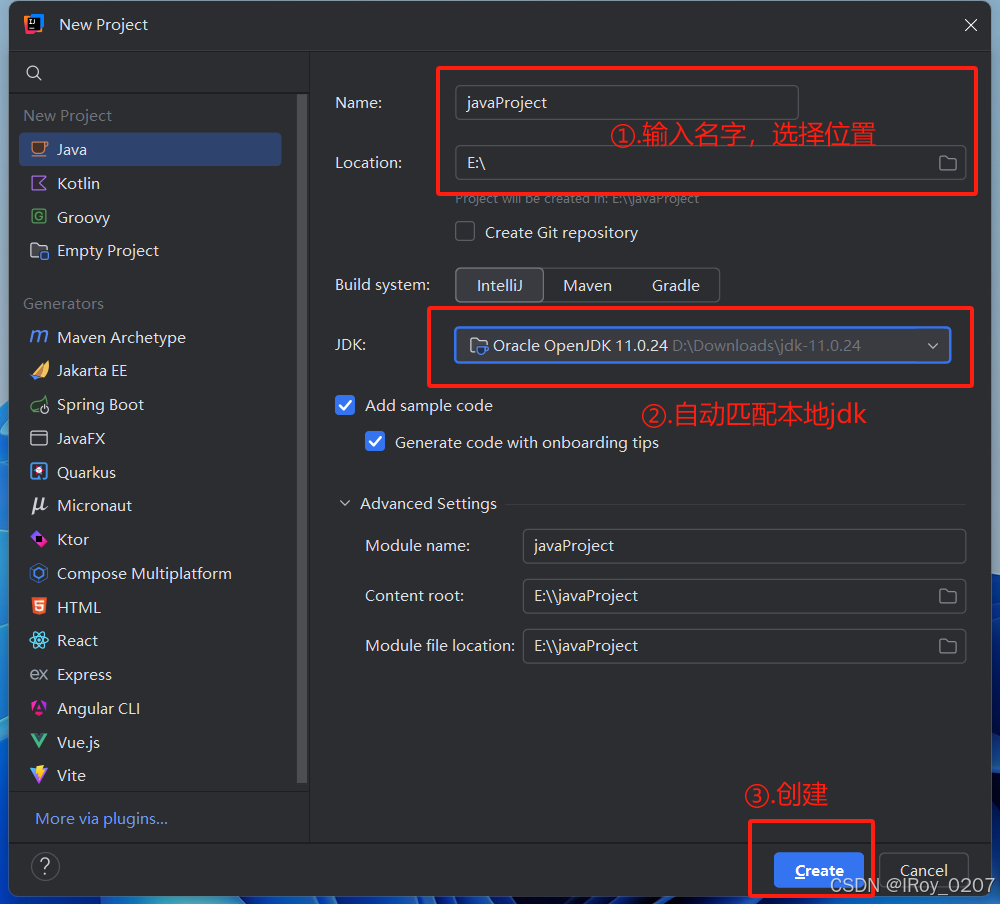
Task: Select Groovy project type
Action: [x=150, y=217]
